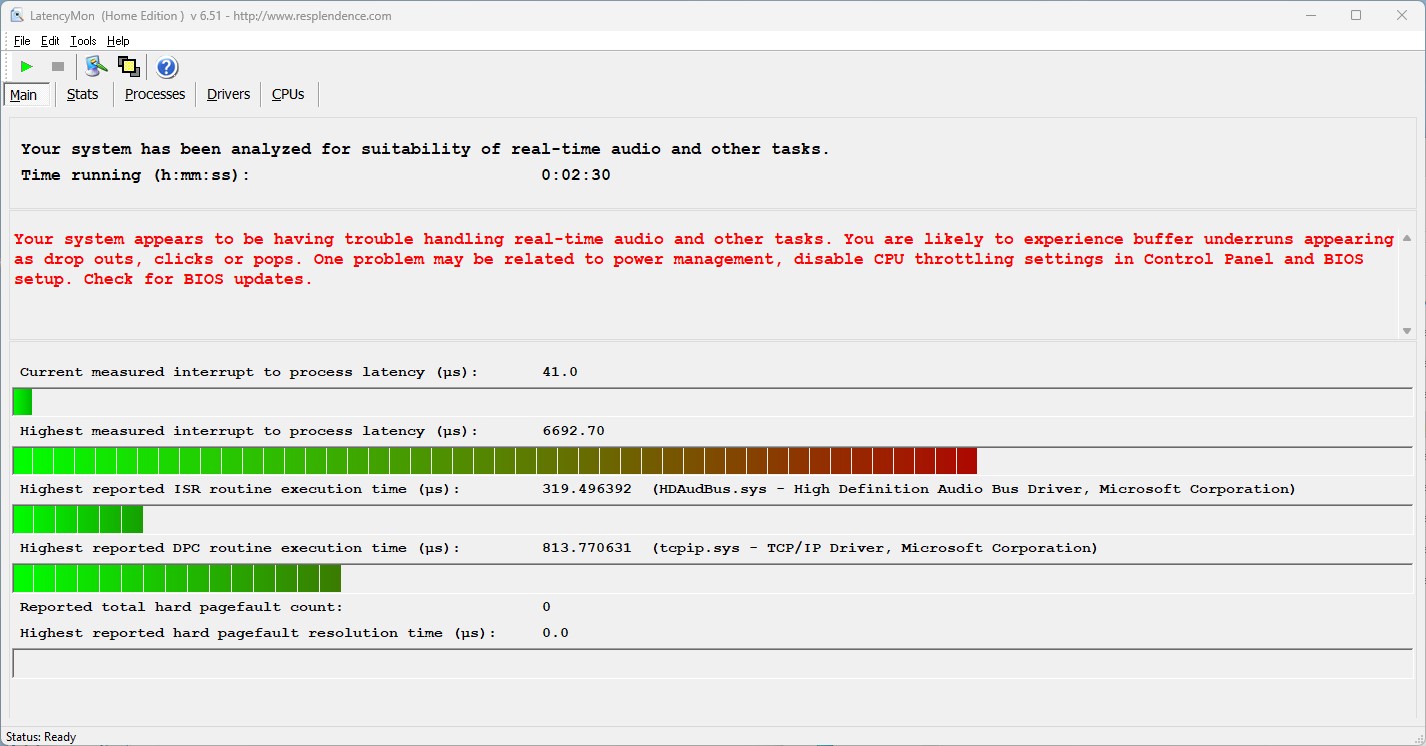
Task: Click the highest ISR execution time bar
Action: 713,519
